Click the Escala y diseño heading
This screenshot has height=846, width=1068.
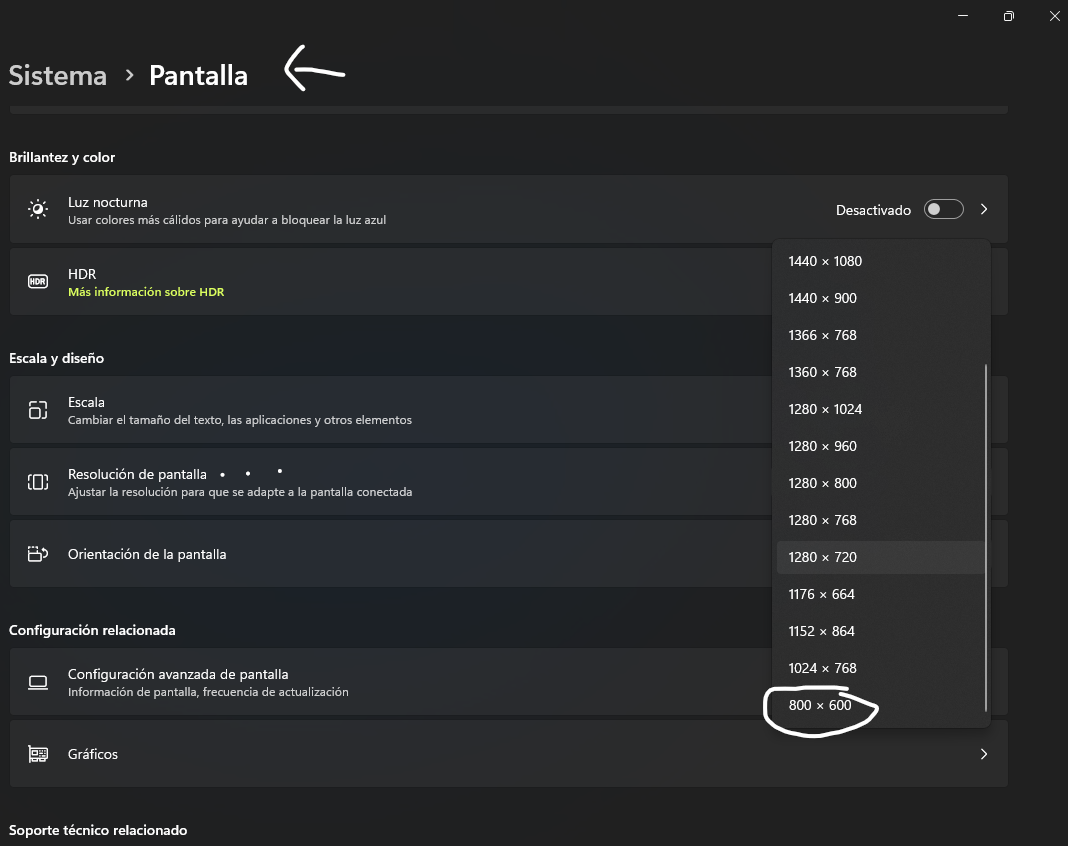tap(57, 358)
